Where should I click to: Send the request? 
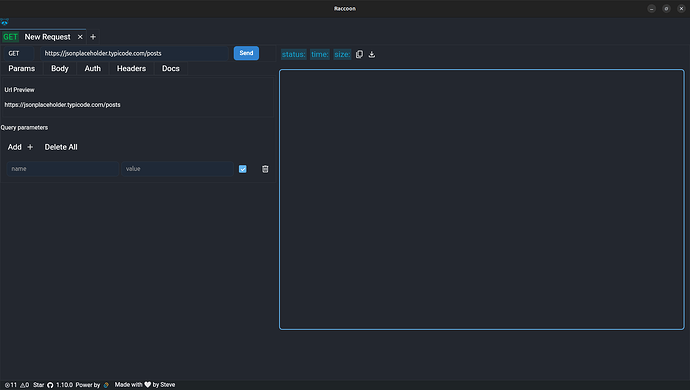click(246, 53)
